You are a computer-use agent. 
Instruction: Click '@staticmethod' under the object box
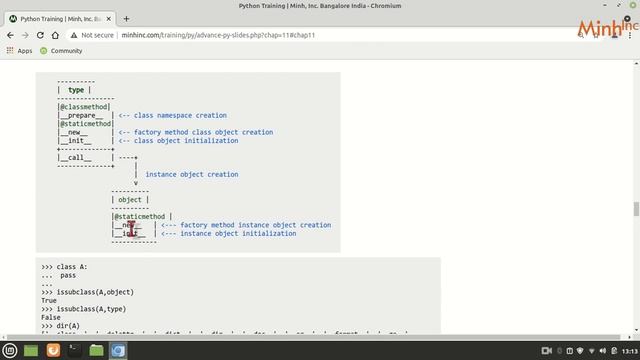(140, 217)
